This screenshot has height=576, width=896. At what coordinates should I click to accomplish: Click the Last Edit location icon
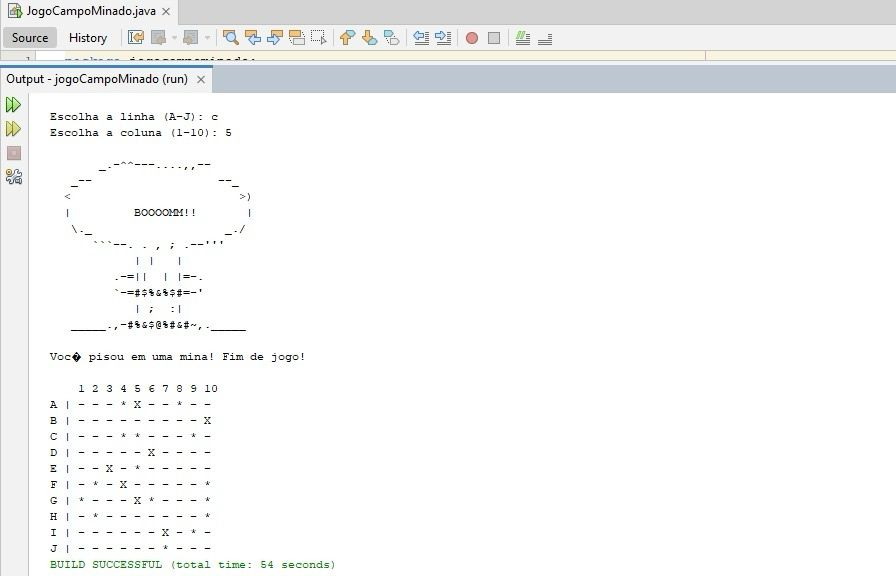136,38
